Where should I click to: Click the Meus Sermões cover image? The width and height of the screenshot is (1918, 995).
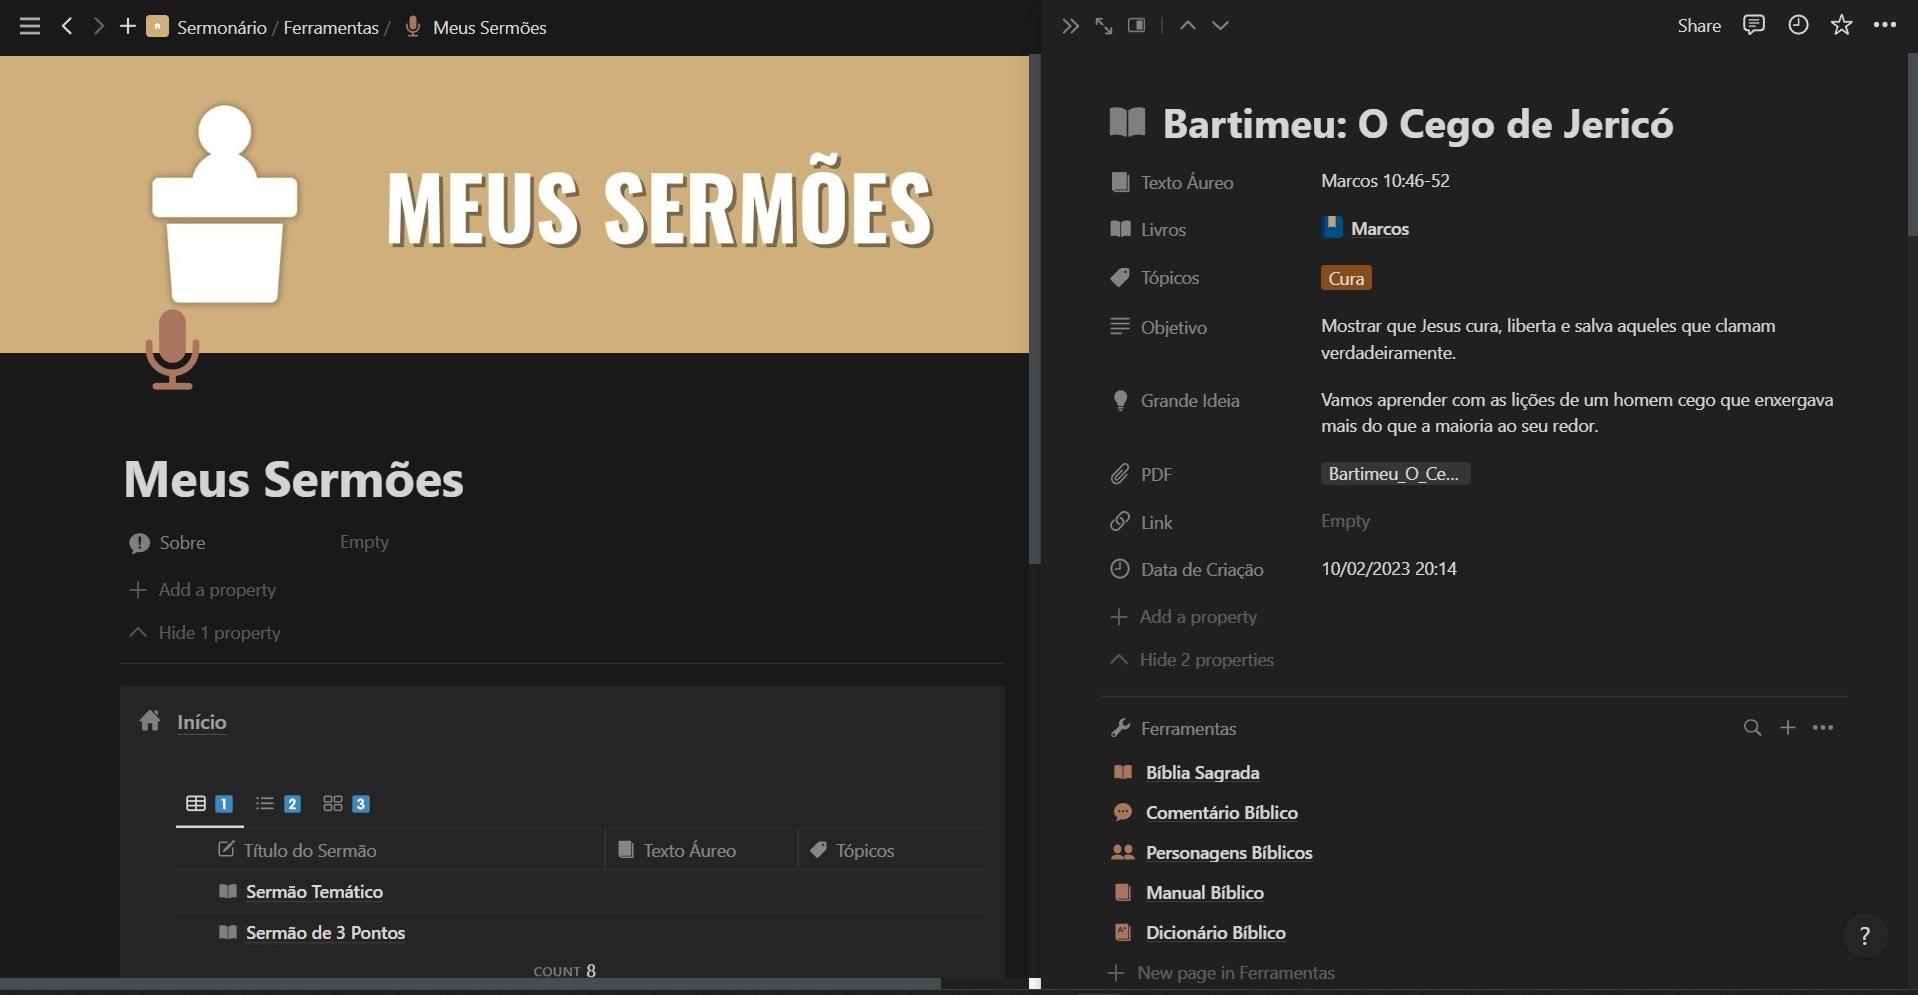tap(514, 204)
